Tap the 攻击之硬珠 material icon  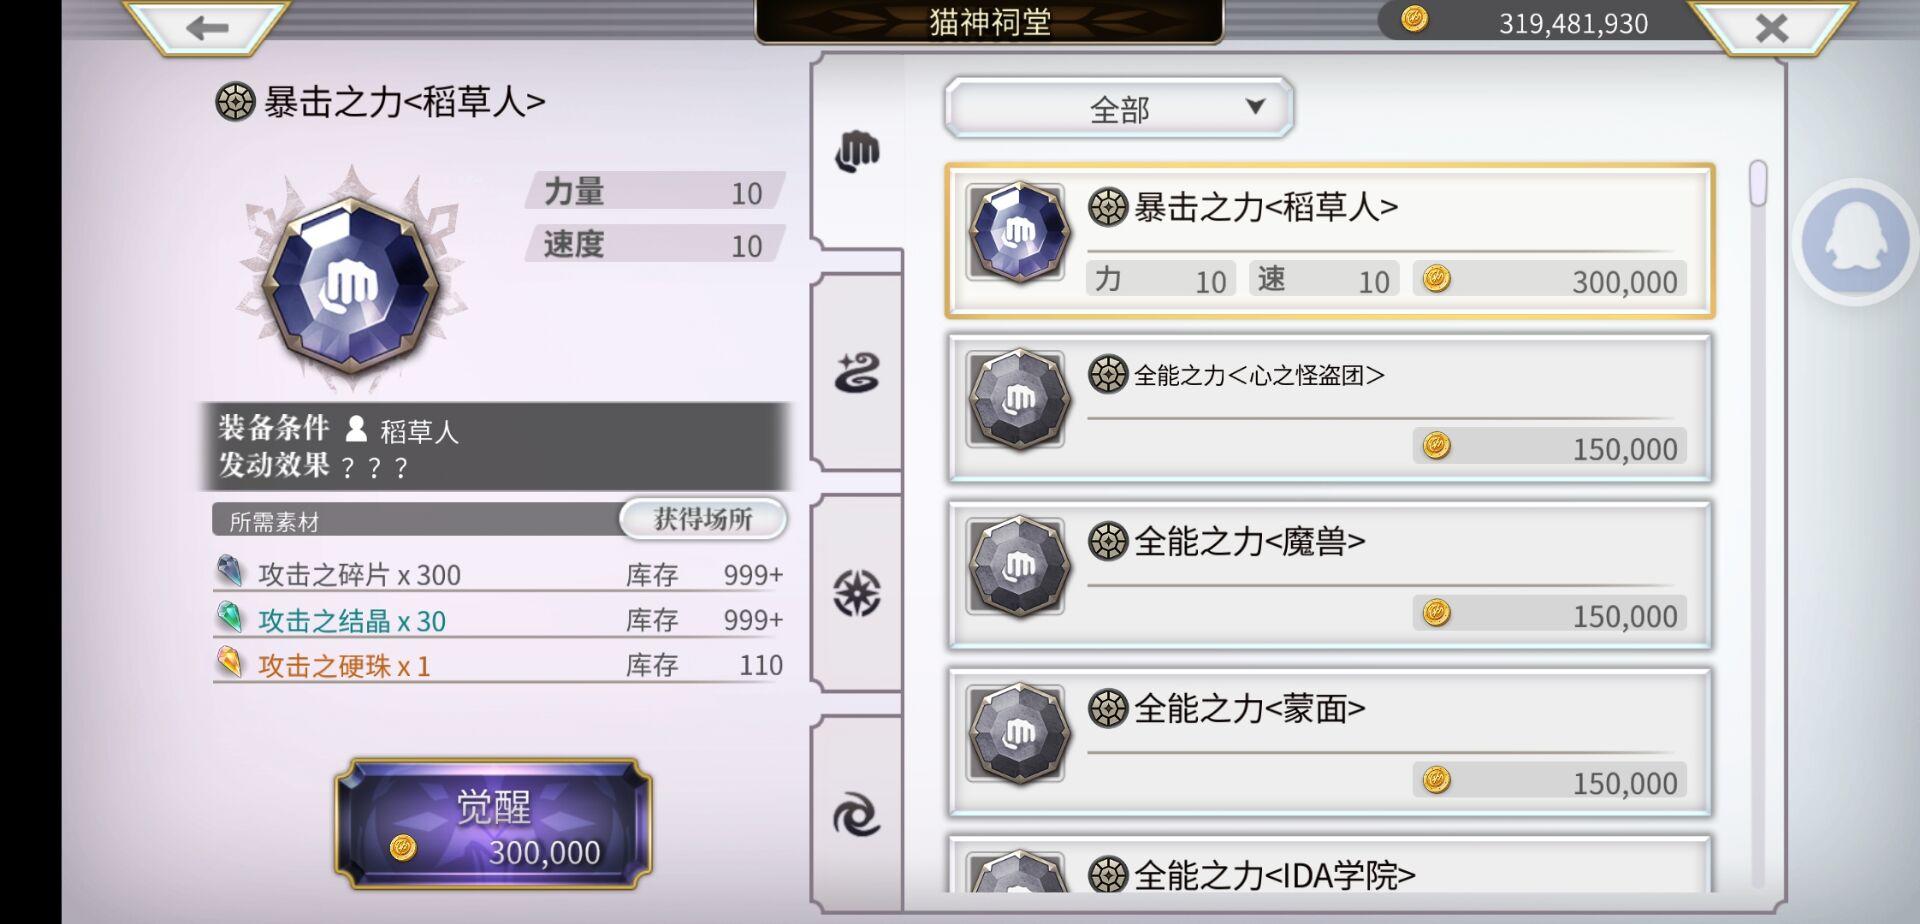coord(230,662)
